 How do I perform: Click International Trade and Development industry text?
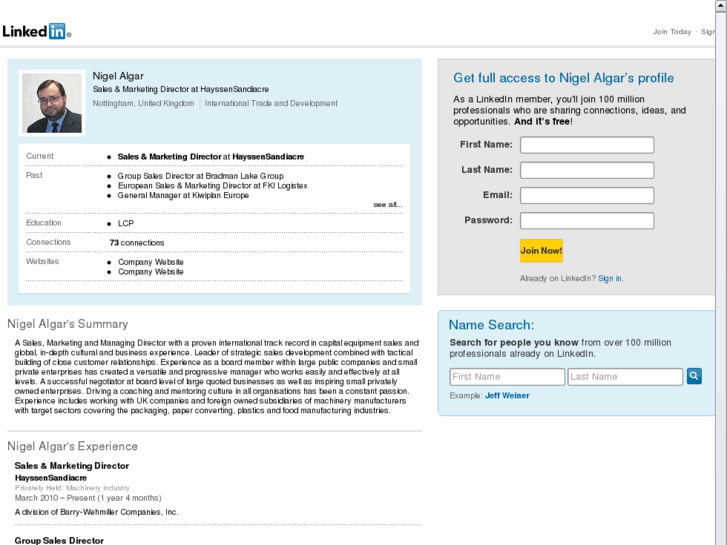tap(271, 103)
